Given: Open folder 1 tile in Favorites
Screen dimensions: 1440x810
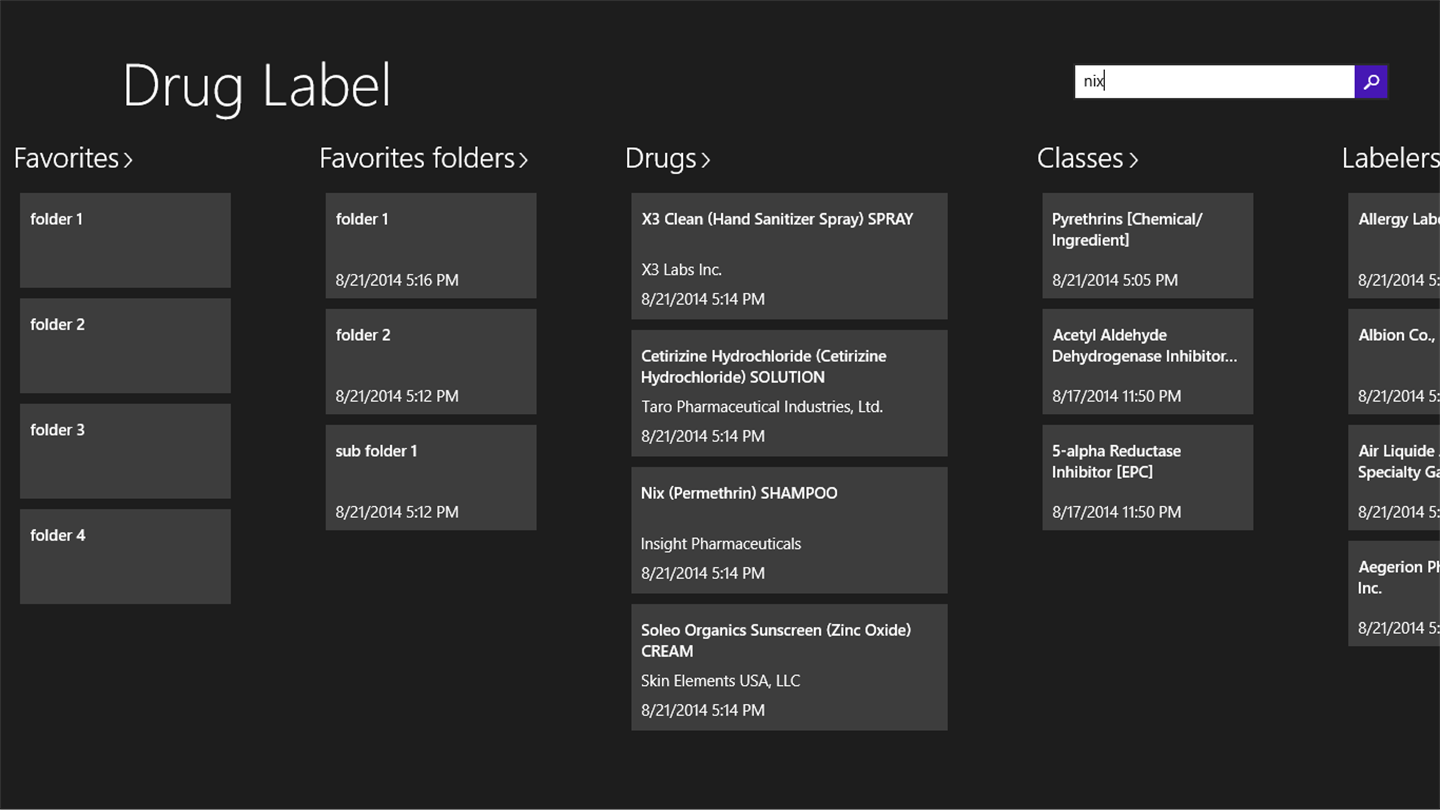Looking at the screenshot, I should point(125,240).
